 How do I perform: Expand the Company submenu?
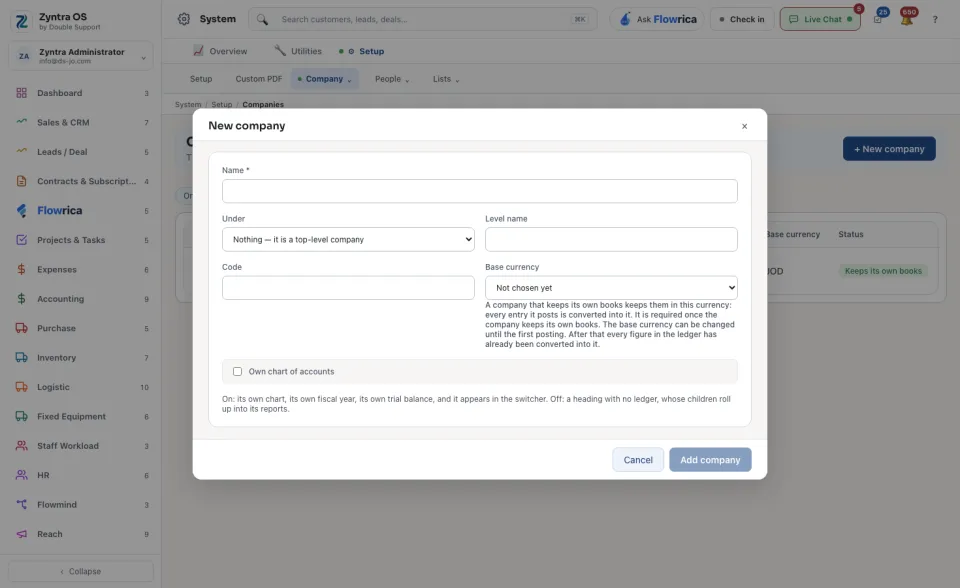324,79
